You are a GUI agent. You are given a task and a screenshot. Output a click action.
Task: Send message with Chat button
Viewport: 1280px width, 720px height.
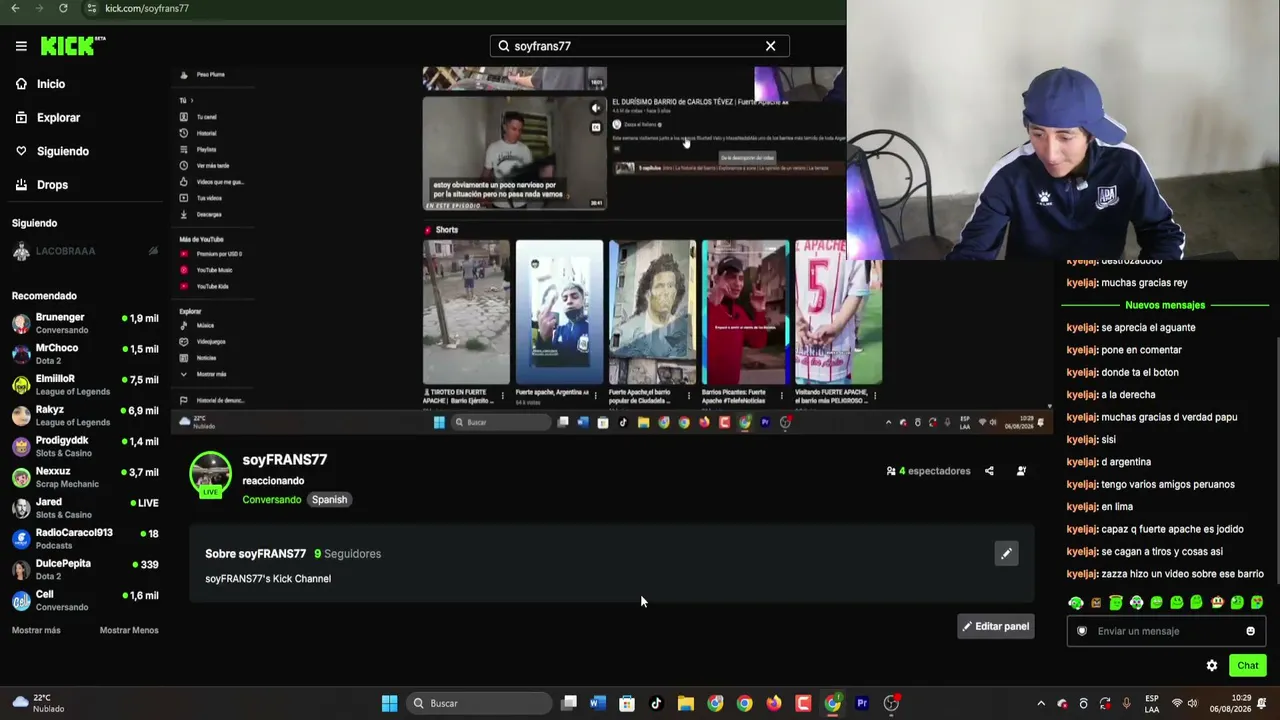[x=1248, y=666]
